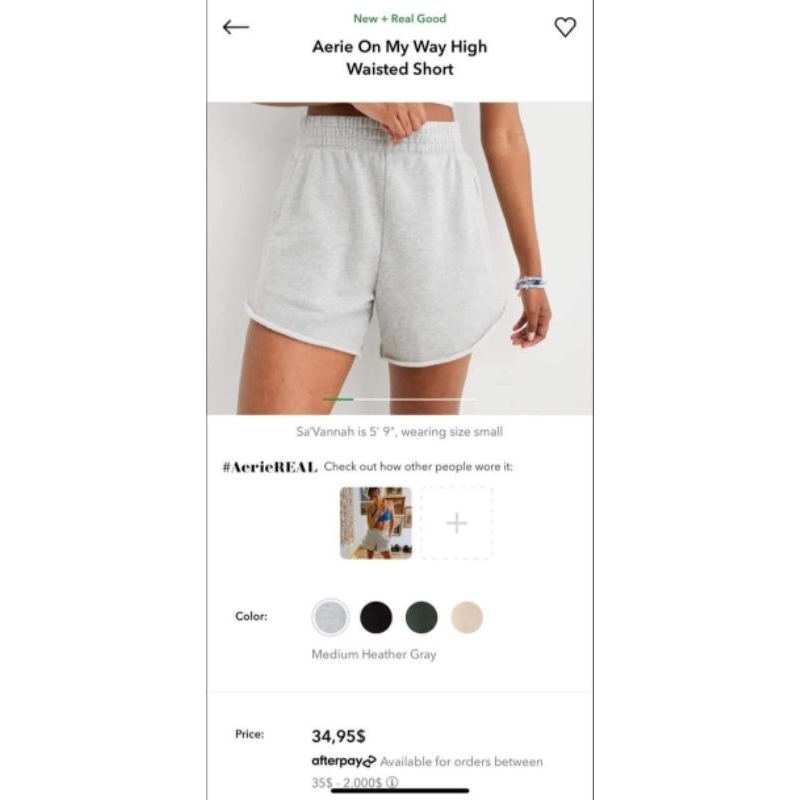Select the beige color swatch
Viewport: 800px width, 800px height.
point(467,617)
